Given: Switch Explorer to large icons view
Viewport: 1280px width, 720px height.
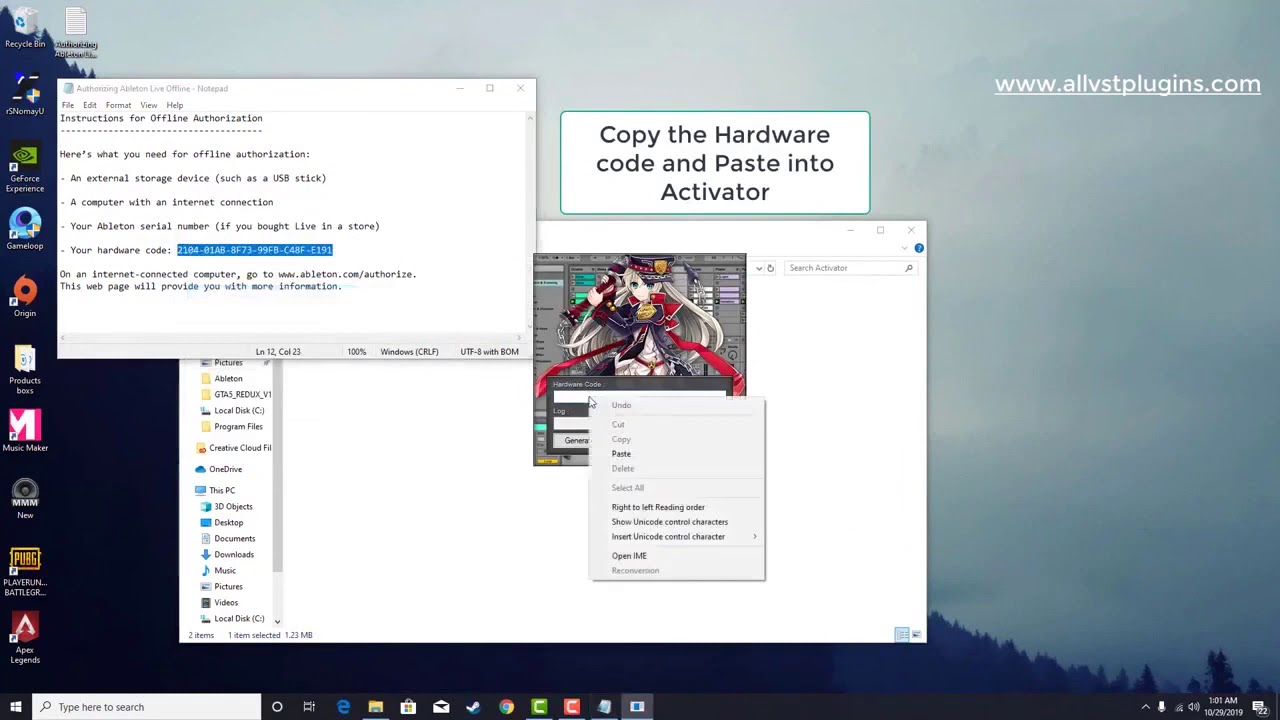Looking at the screenshot, I should point(914,634).
